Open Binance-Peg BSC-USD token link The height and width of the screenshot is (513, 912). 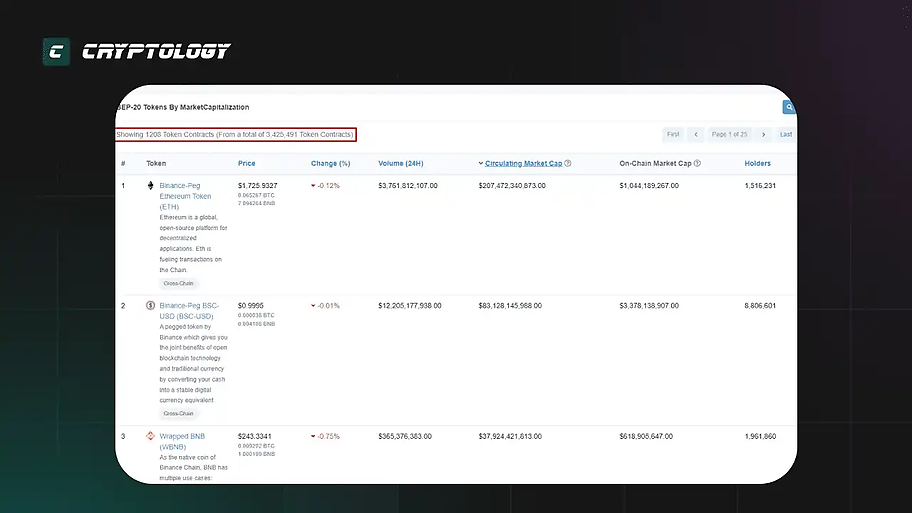click(189, 311)
